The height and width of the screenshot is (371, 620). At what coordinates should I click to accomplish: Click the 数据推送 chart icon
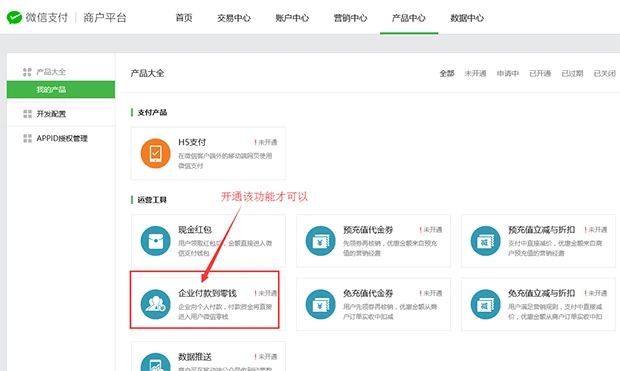click(x=155, y=362)
